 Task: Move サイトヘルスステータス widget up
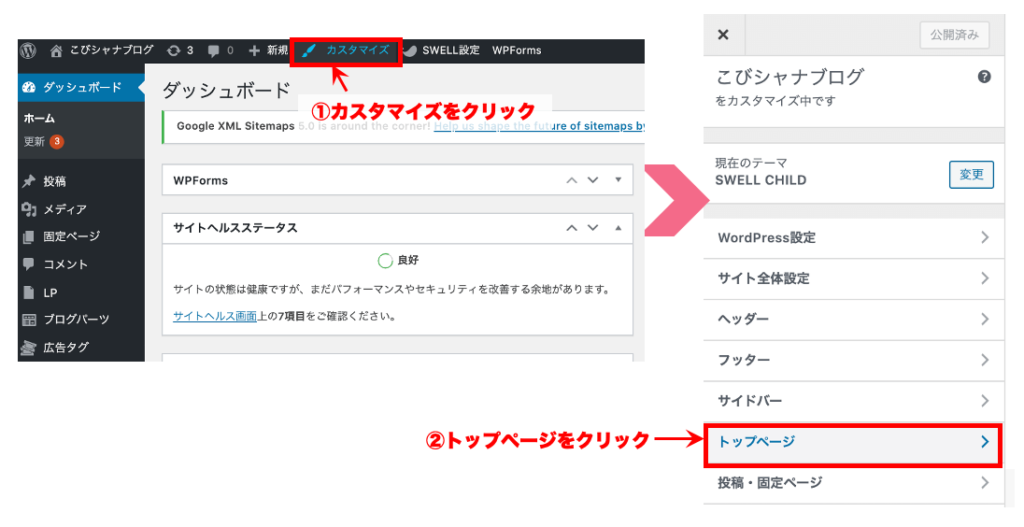pos(571,228)
